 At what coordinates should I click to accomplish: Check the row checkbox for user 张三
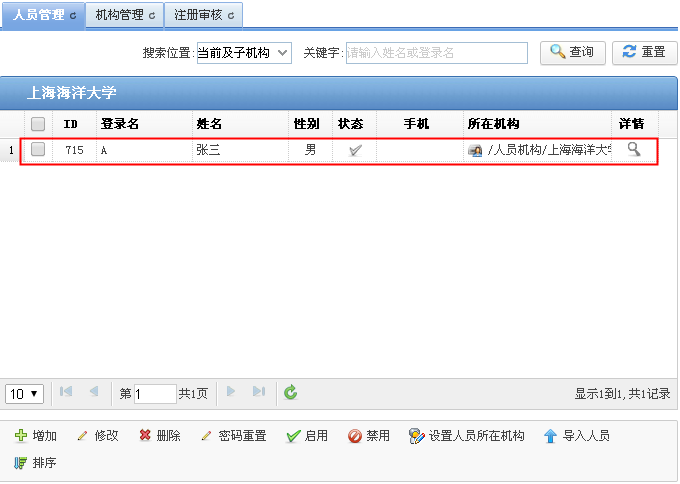38,149
